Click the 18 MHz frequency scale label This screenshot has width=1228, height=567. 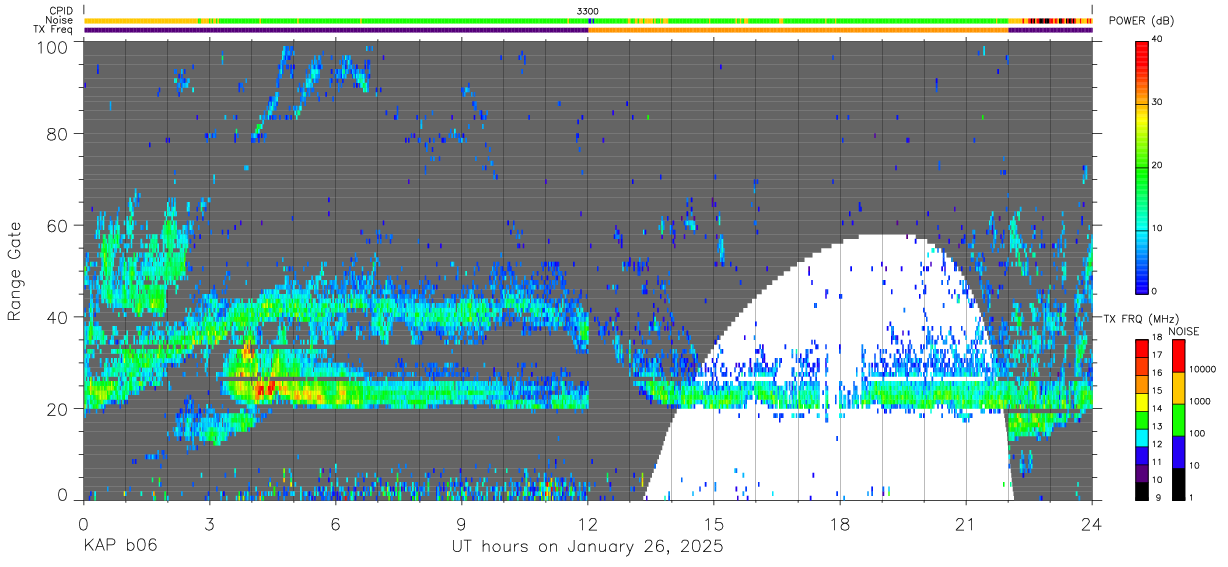[x=1156, y=337]
